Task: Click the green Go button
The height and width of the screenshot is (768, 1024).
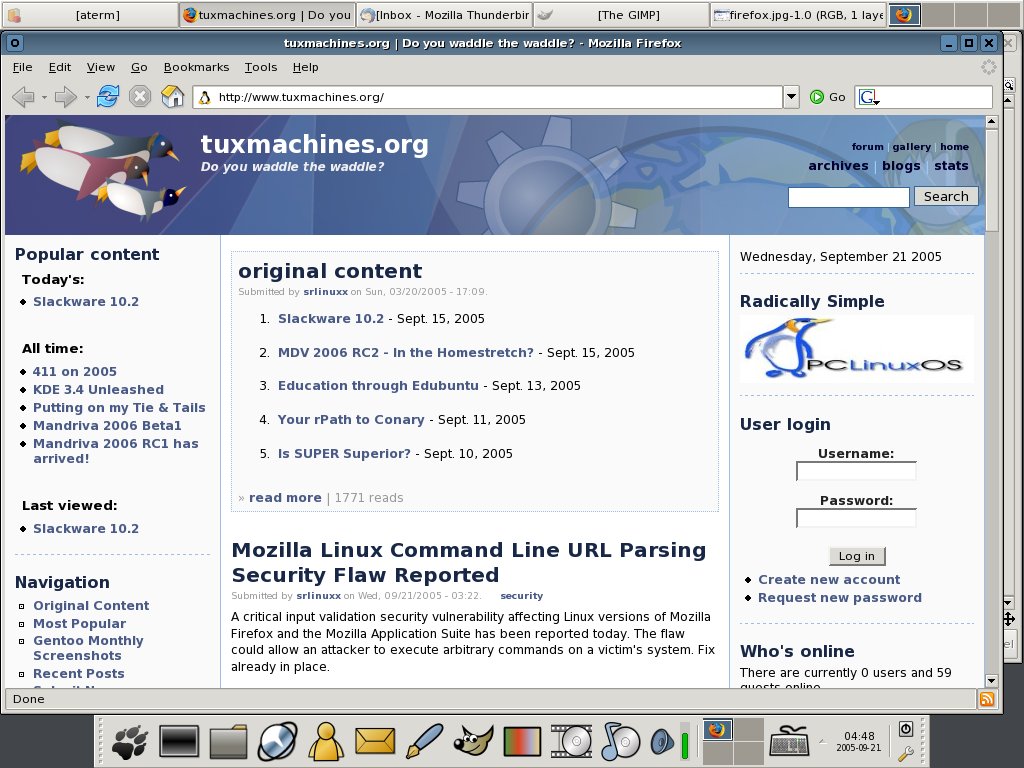Action: tap(827, 97)
